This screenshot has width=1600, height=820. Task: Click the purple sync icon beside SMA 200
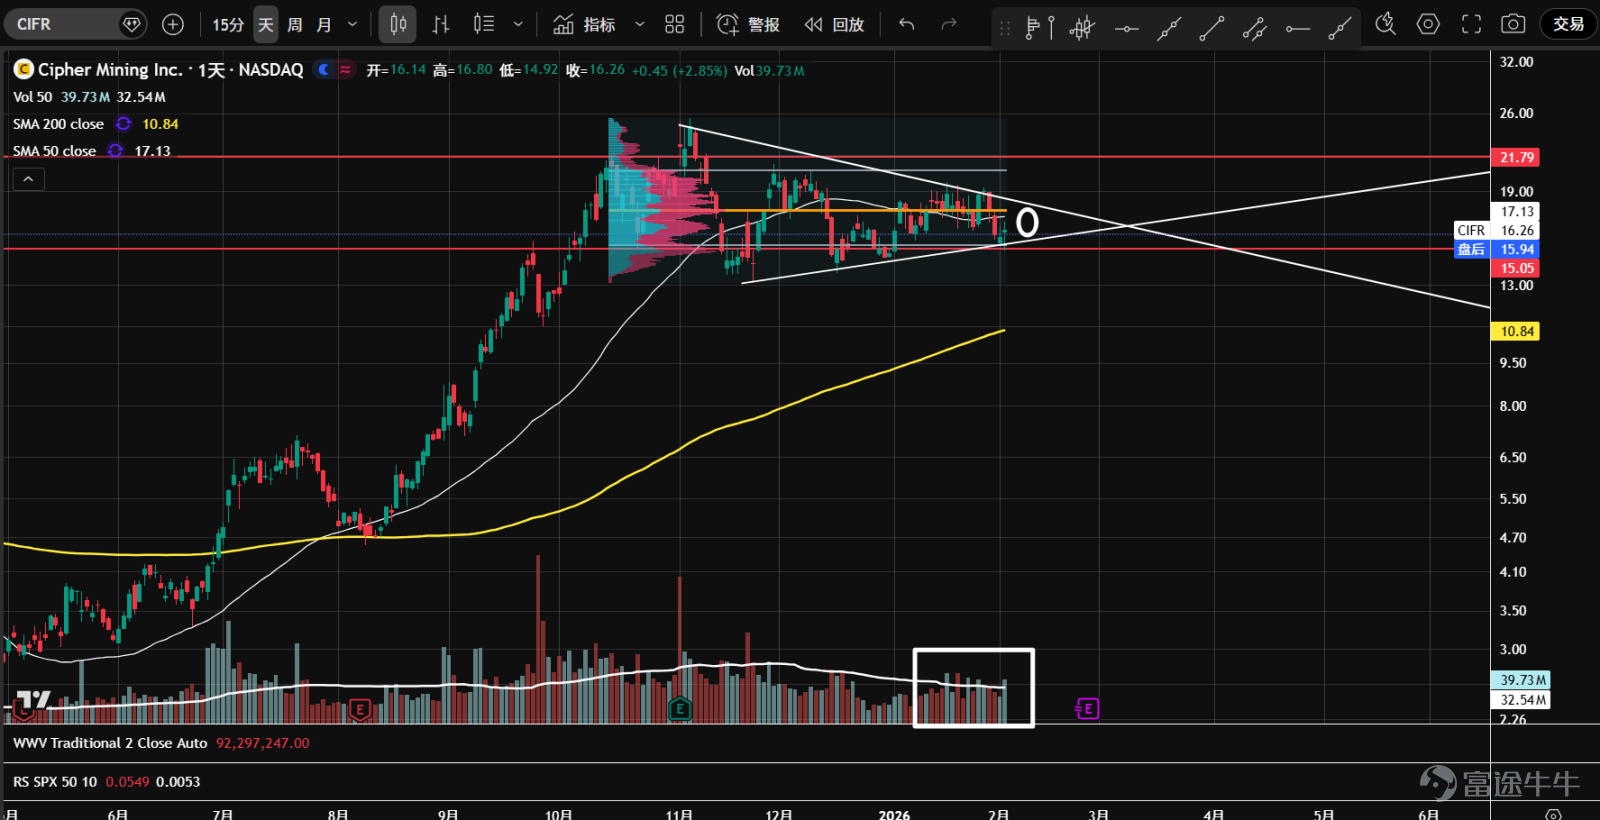[123, 124]
